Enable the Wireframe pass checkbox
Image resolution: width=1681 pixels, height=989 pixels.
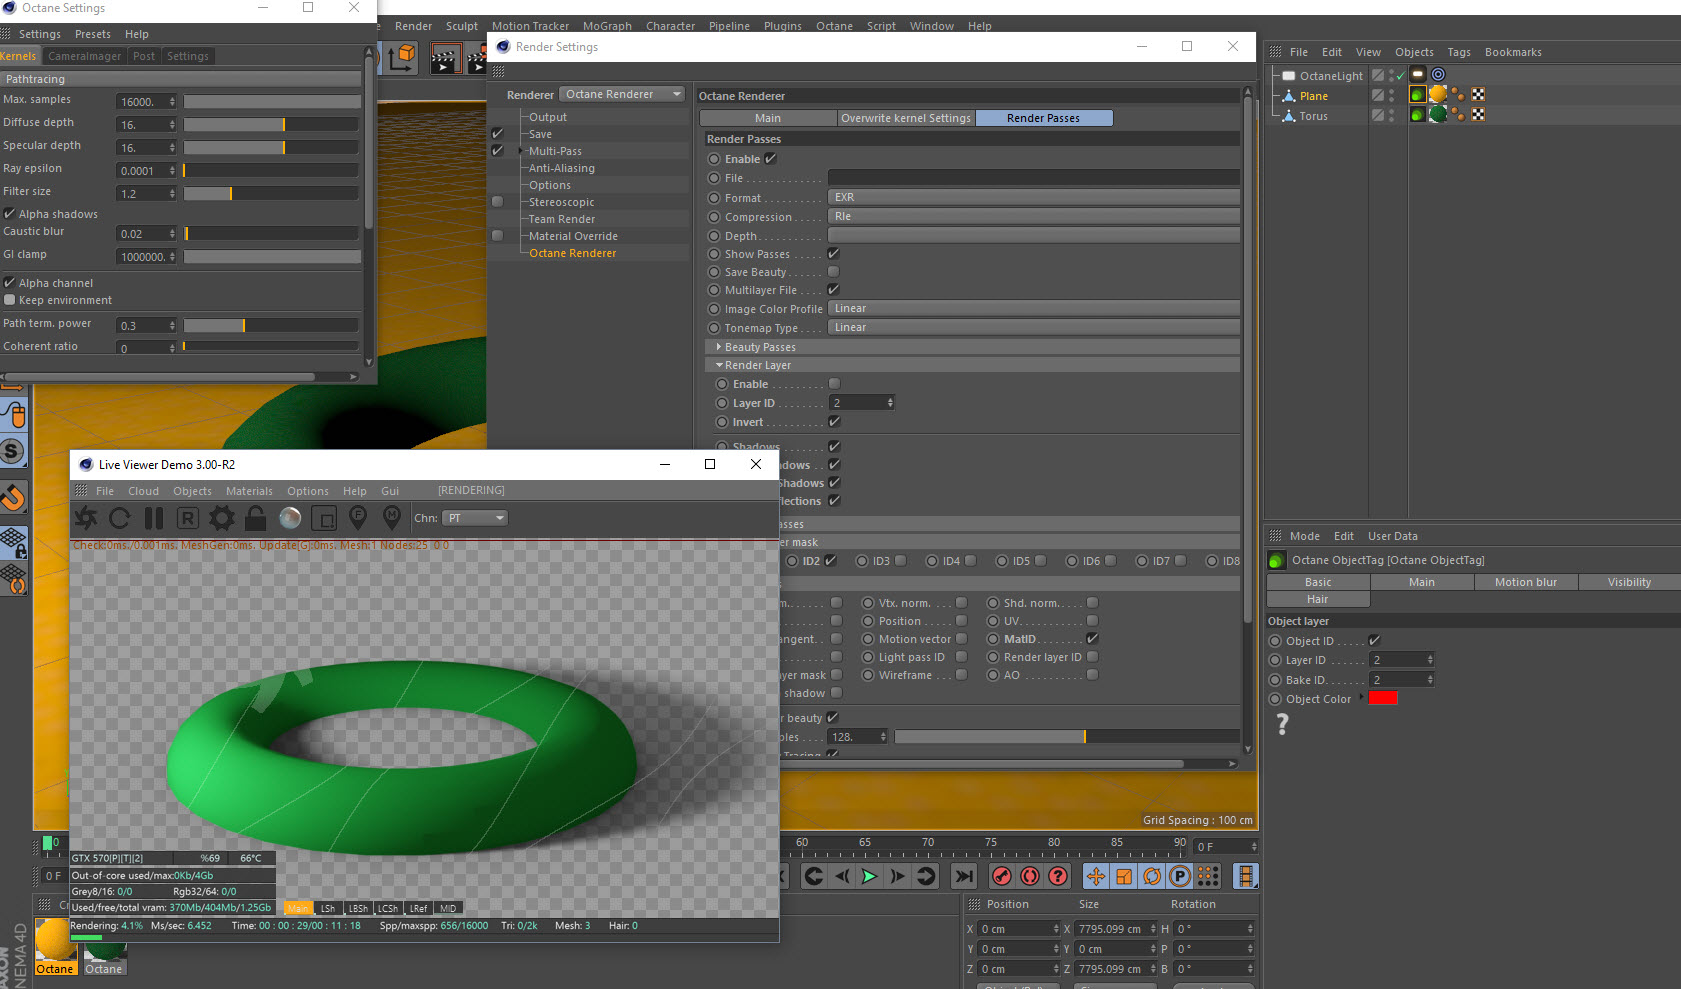[x=961, y=675]
